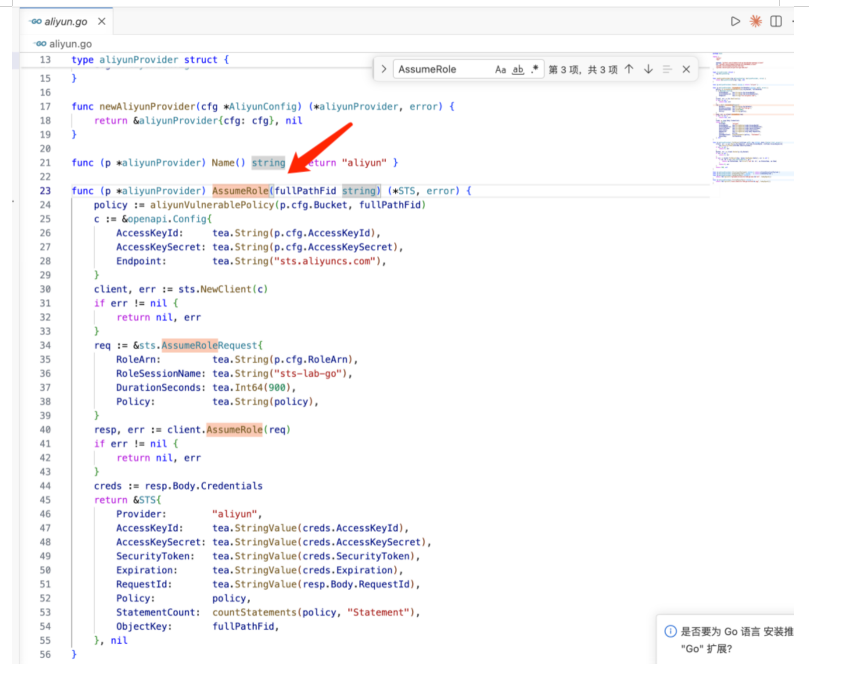Toggle match case (Aa) in find
The width and height of the screenshot is (845, 677).
pos(501,70)
